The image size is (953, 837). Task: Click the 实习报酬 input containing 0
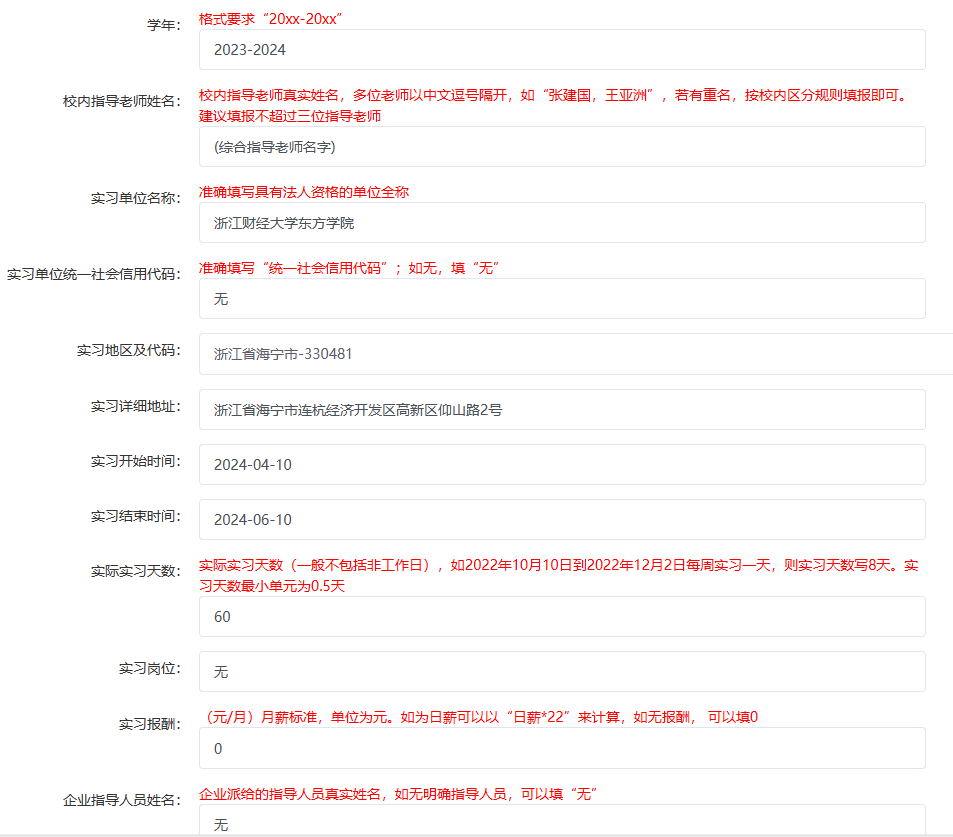562,748
